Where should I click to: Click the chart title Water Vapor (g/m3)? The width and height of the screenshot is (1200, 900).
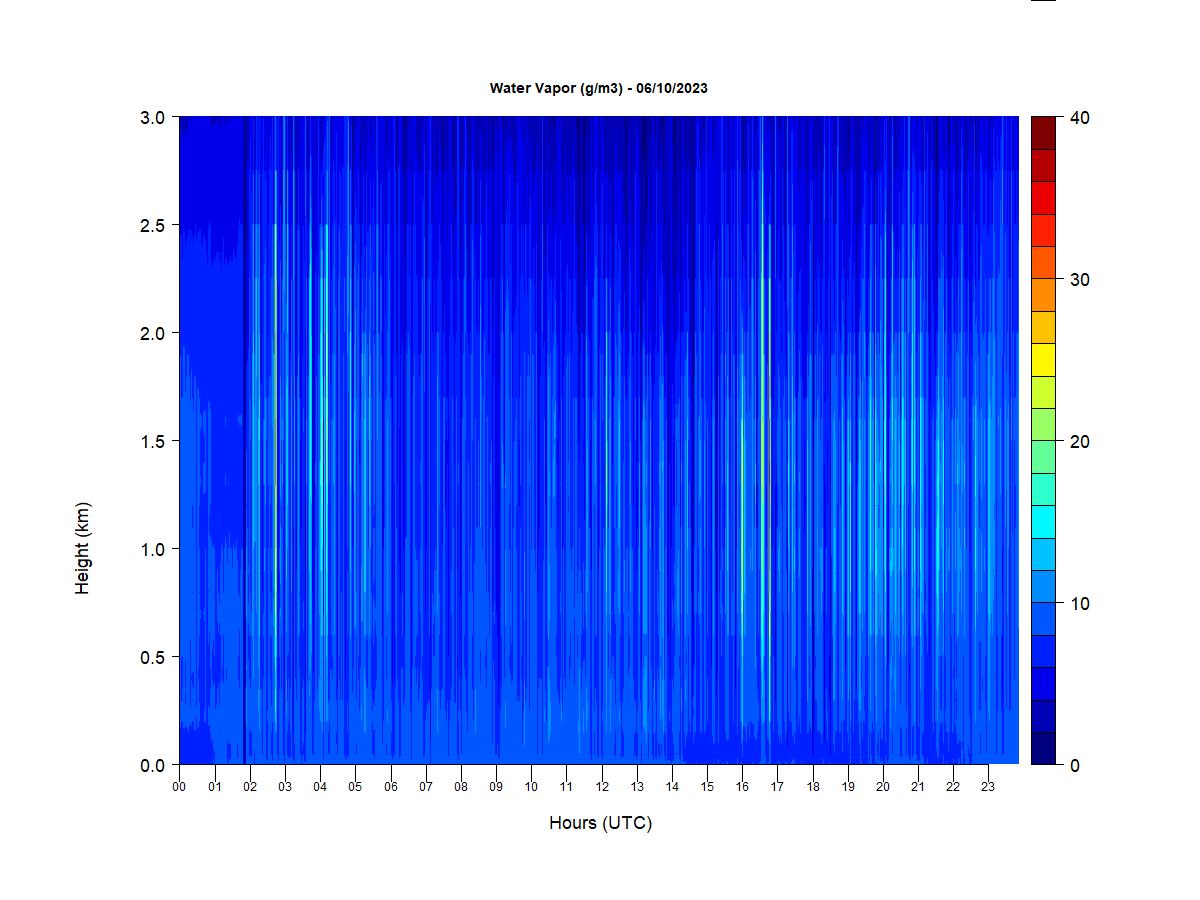[598, 88]
